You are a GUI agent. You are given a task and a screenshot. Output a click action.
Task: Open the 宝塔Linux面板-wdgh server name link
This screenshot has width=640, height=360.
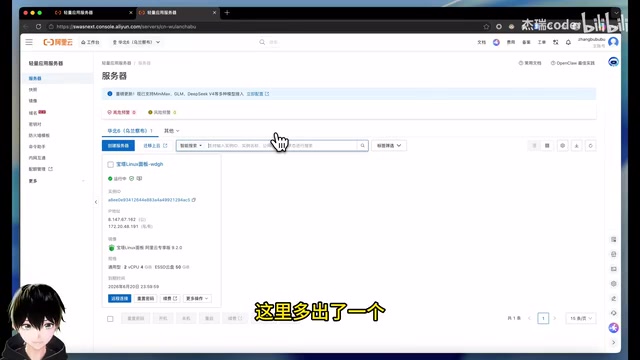[140, 164]
